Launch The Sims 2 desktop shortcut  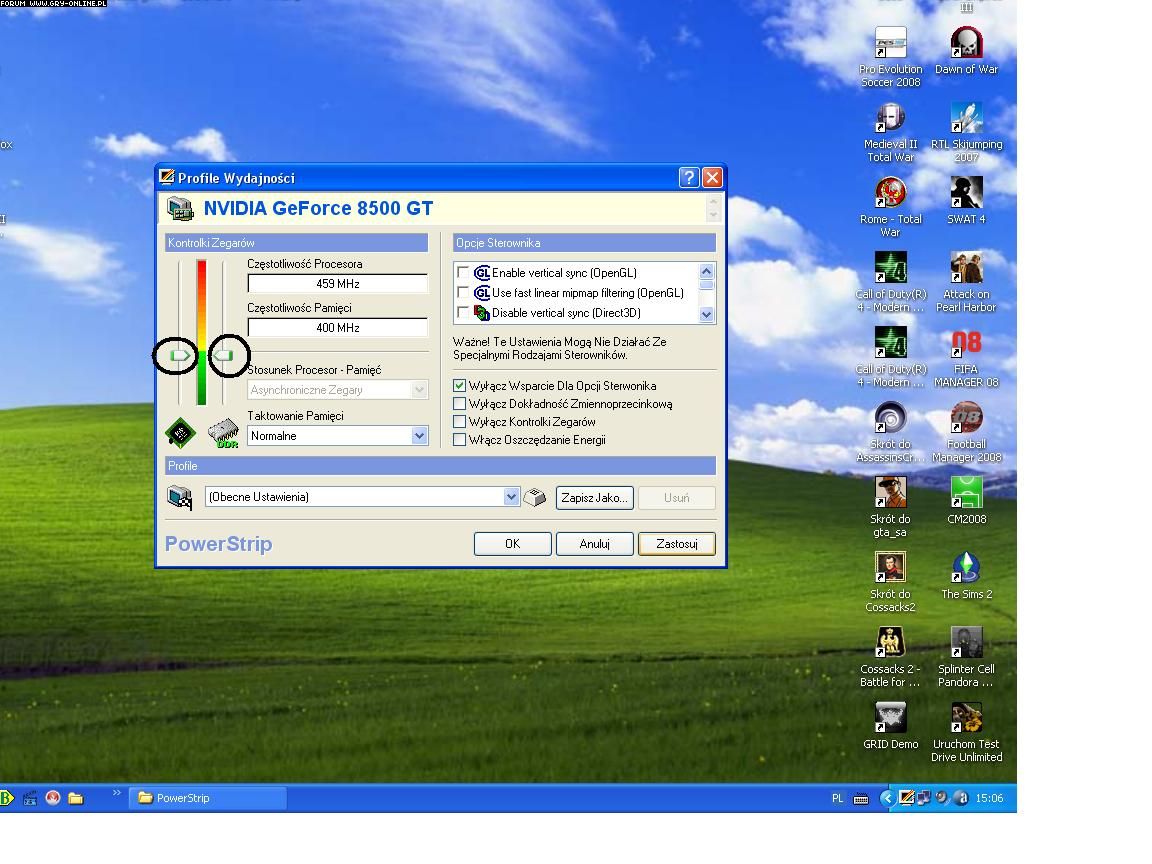(966, 570)
